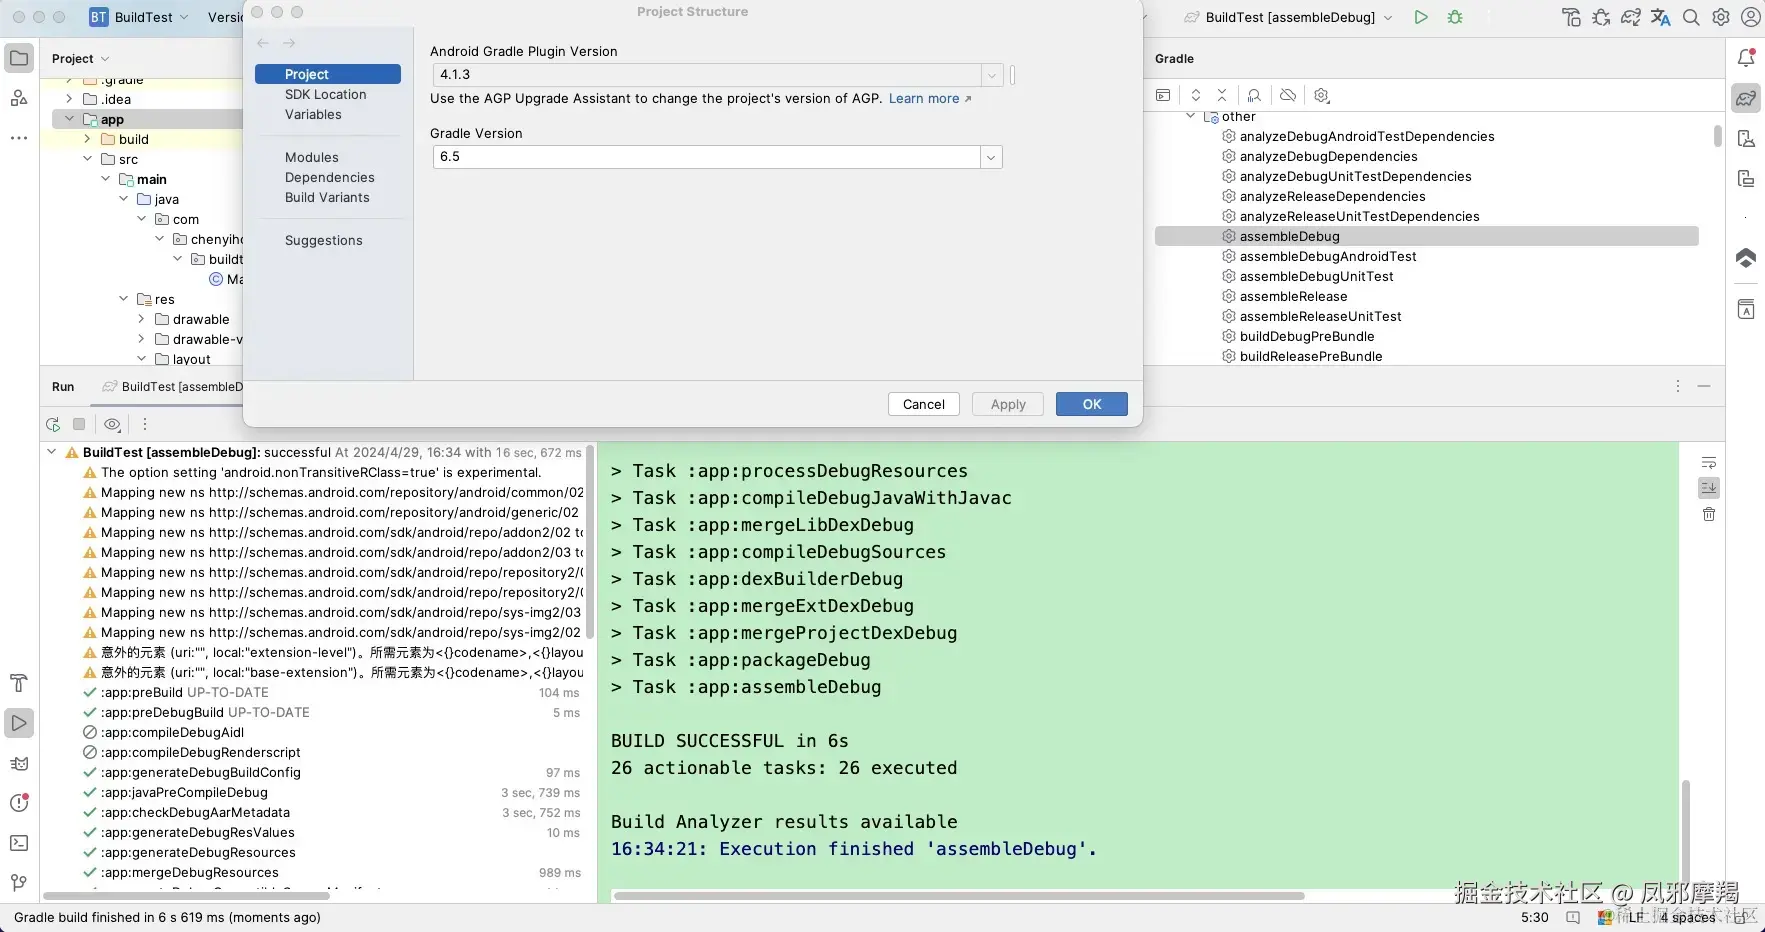Toggle the eye view options in Run panel
Viewport: 1765px width, 932px height.
point(112,424)
